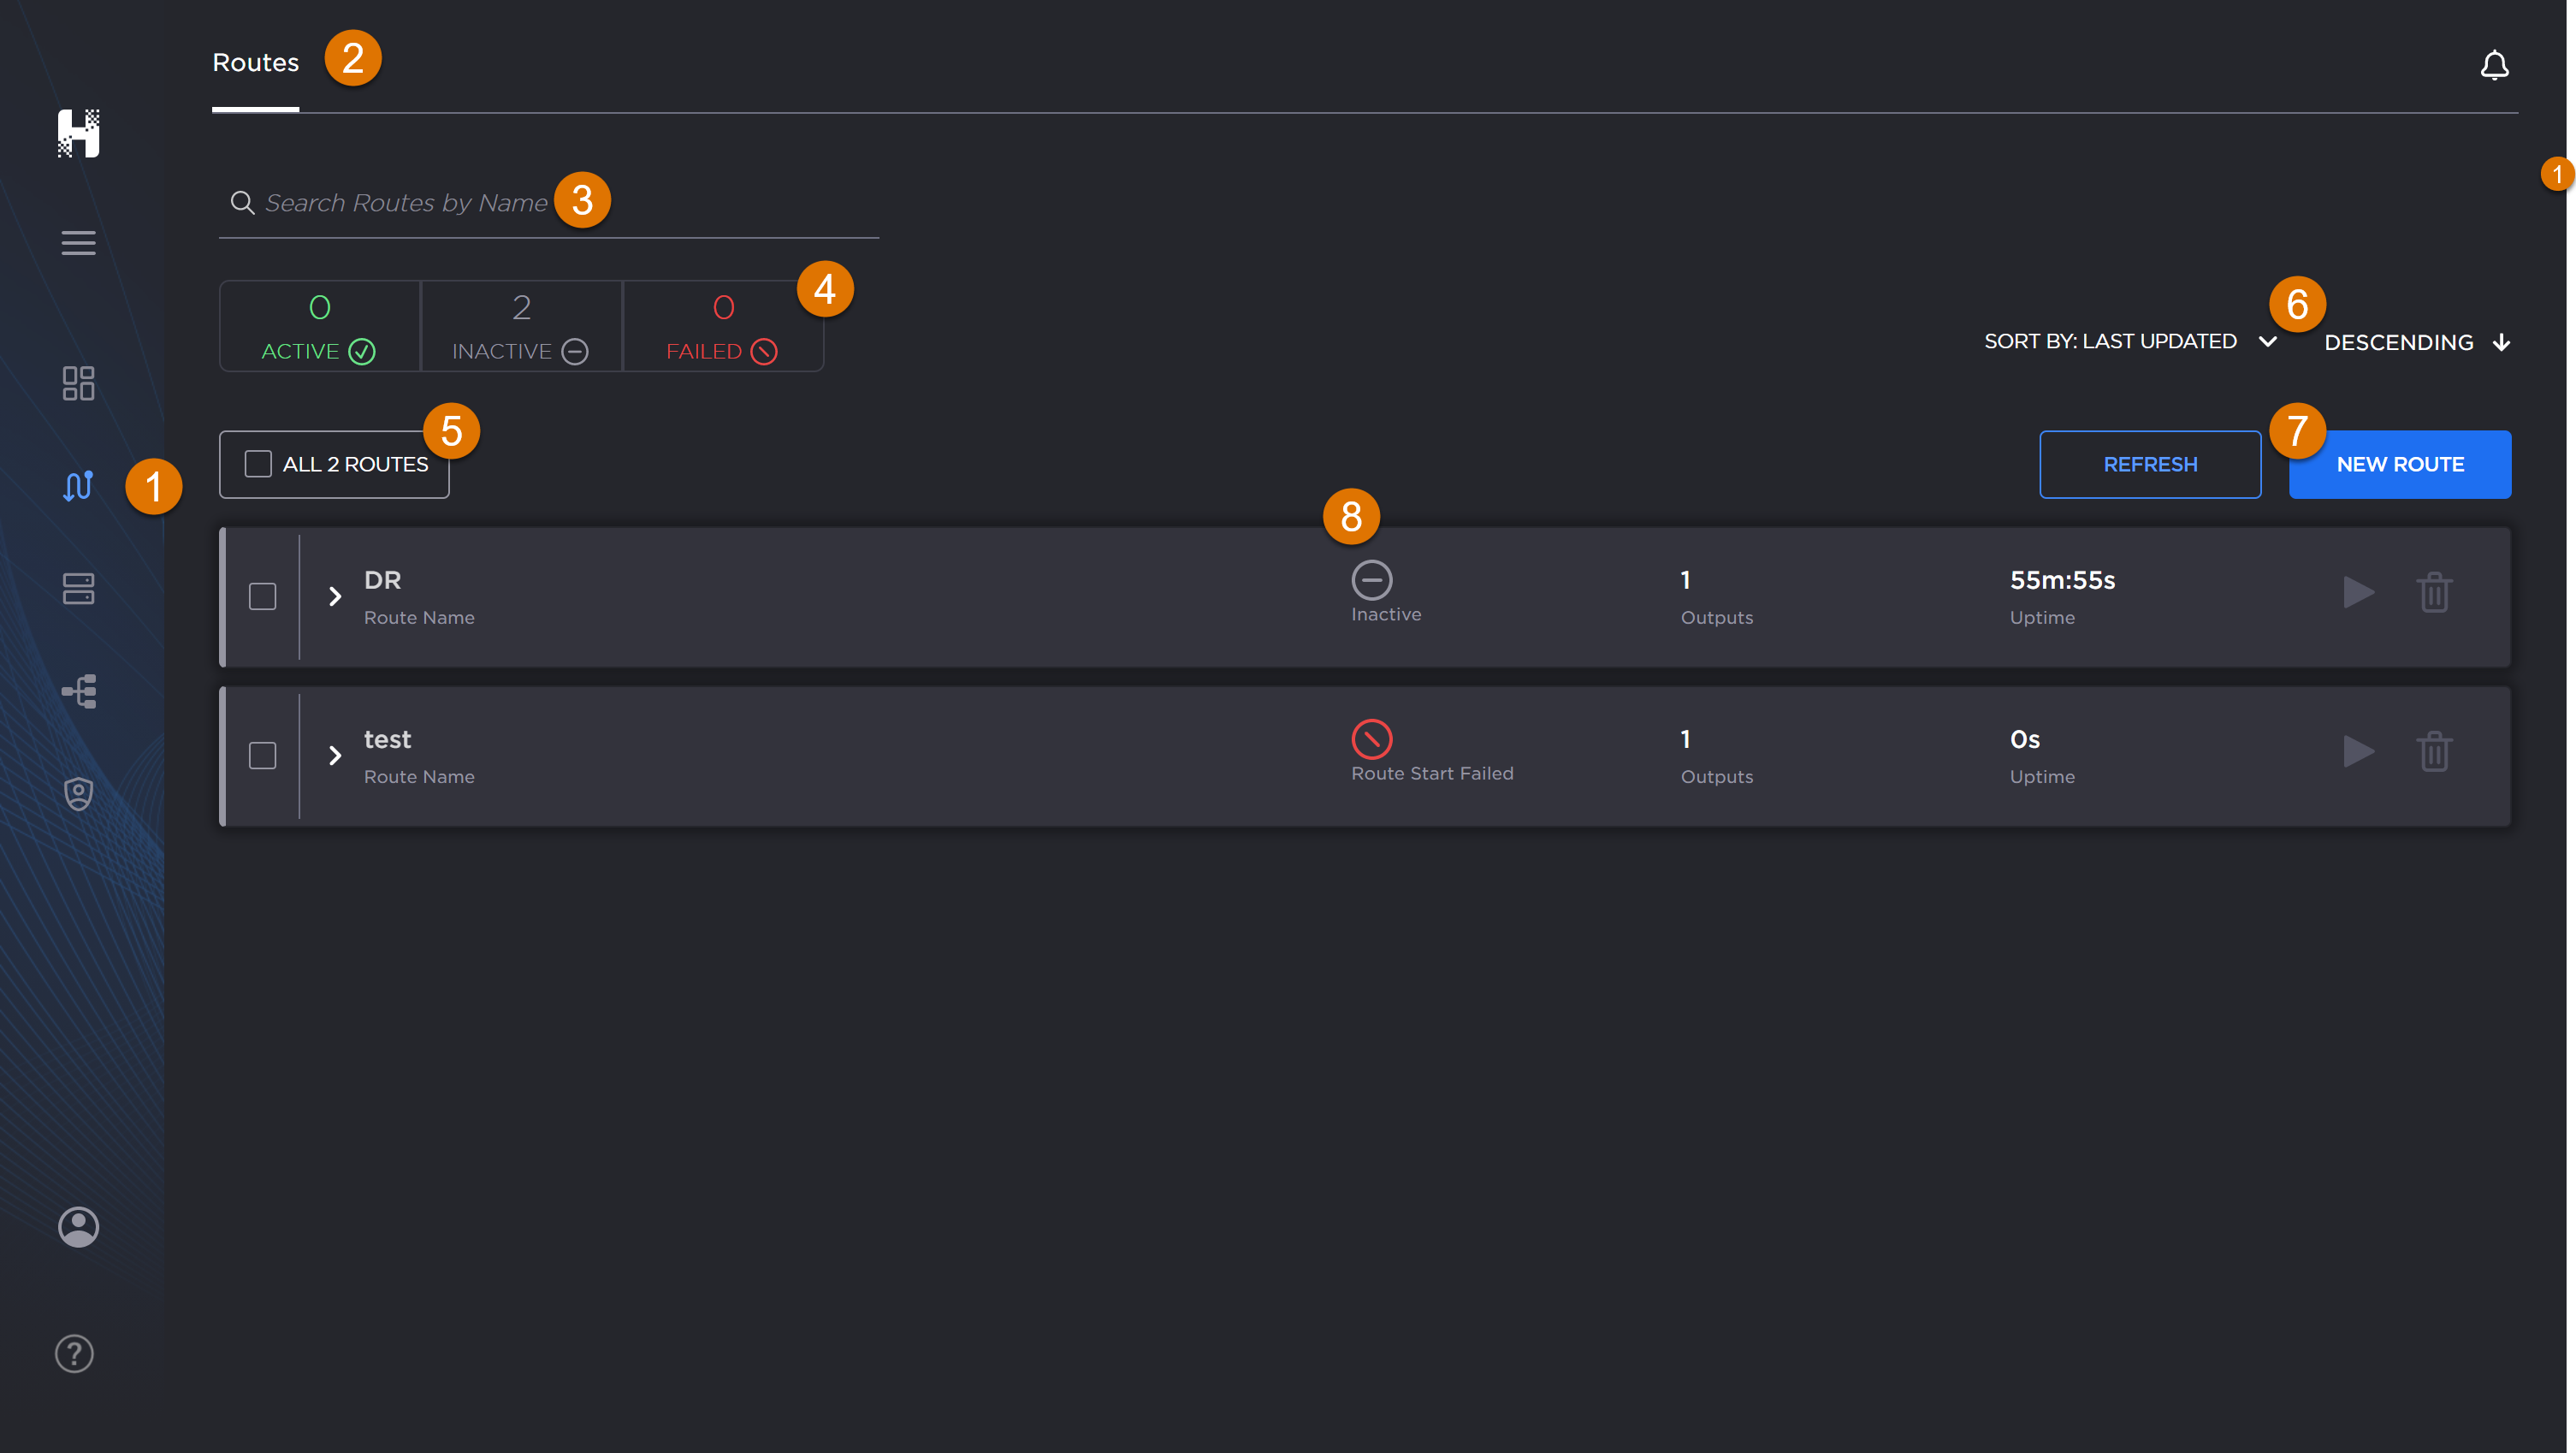The height and width of the screenshot is (1453, 2576).
Task: Click the Route Start Failed label
Action: (x=1432, y=773)
